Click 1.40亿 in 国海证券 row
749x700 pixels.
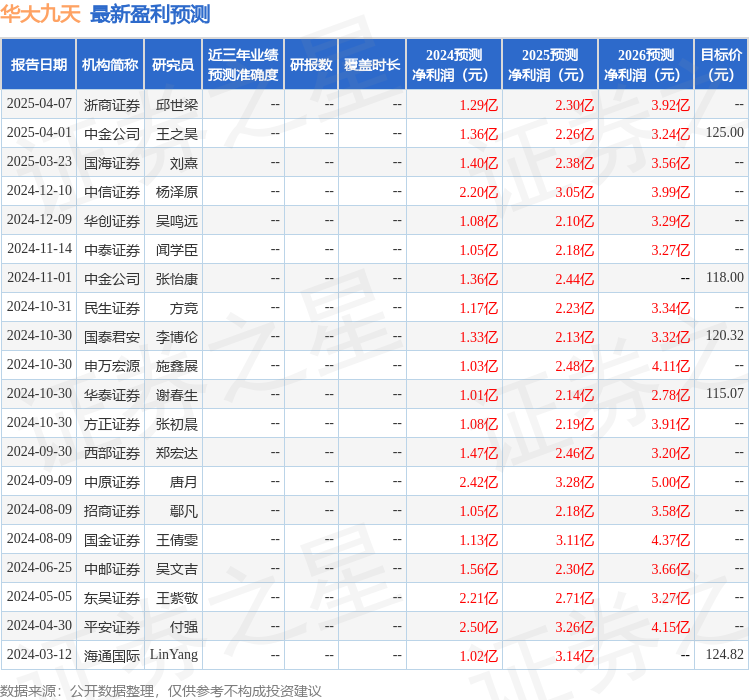point(479,163)
